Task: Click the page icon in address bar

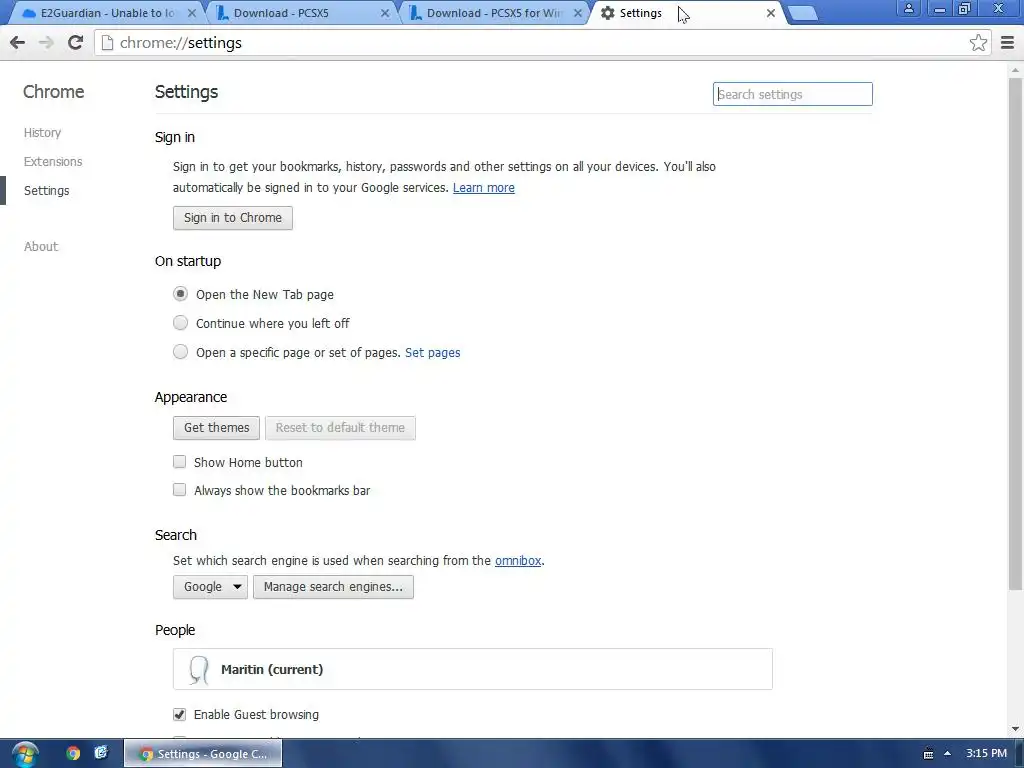Action: pyautogui.click(x=108, y=43)
